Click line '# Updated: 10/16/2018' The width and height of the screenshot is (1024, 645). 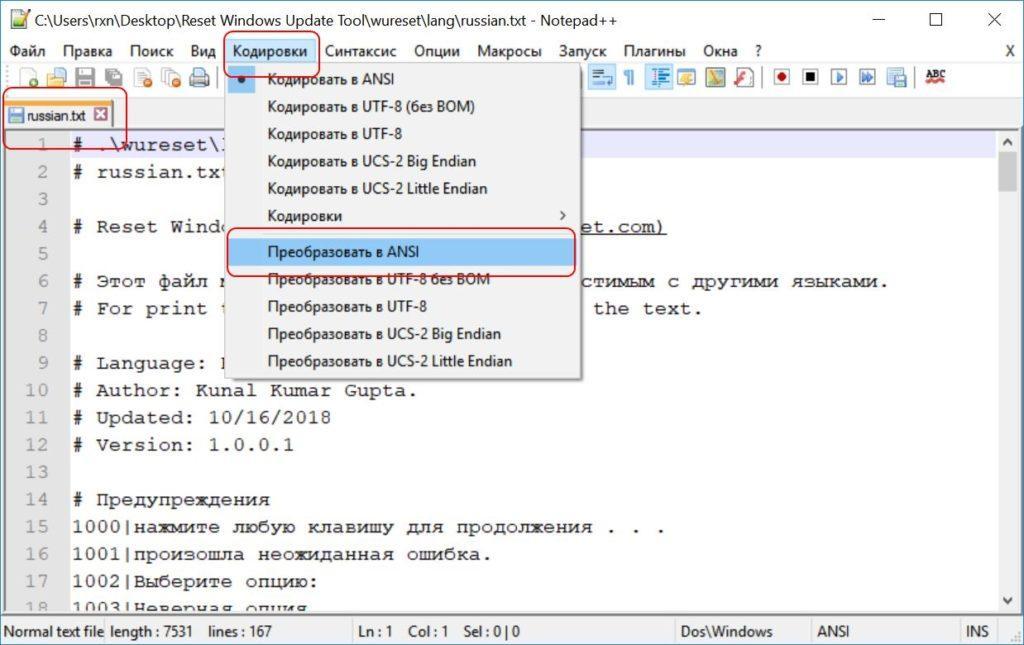[202, 418]
